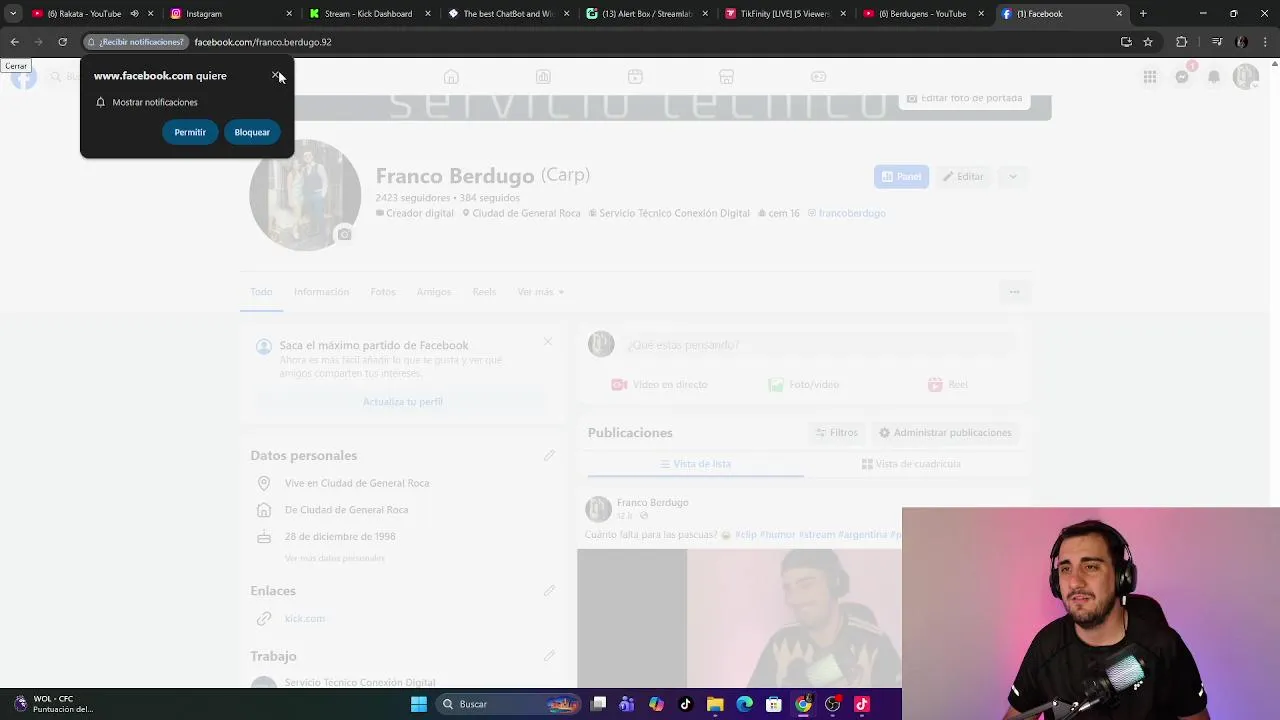Click the facebook.com address bar URL

click(x=263, y=42)
